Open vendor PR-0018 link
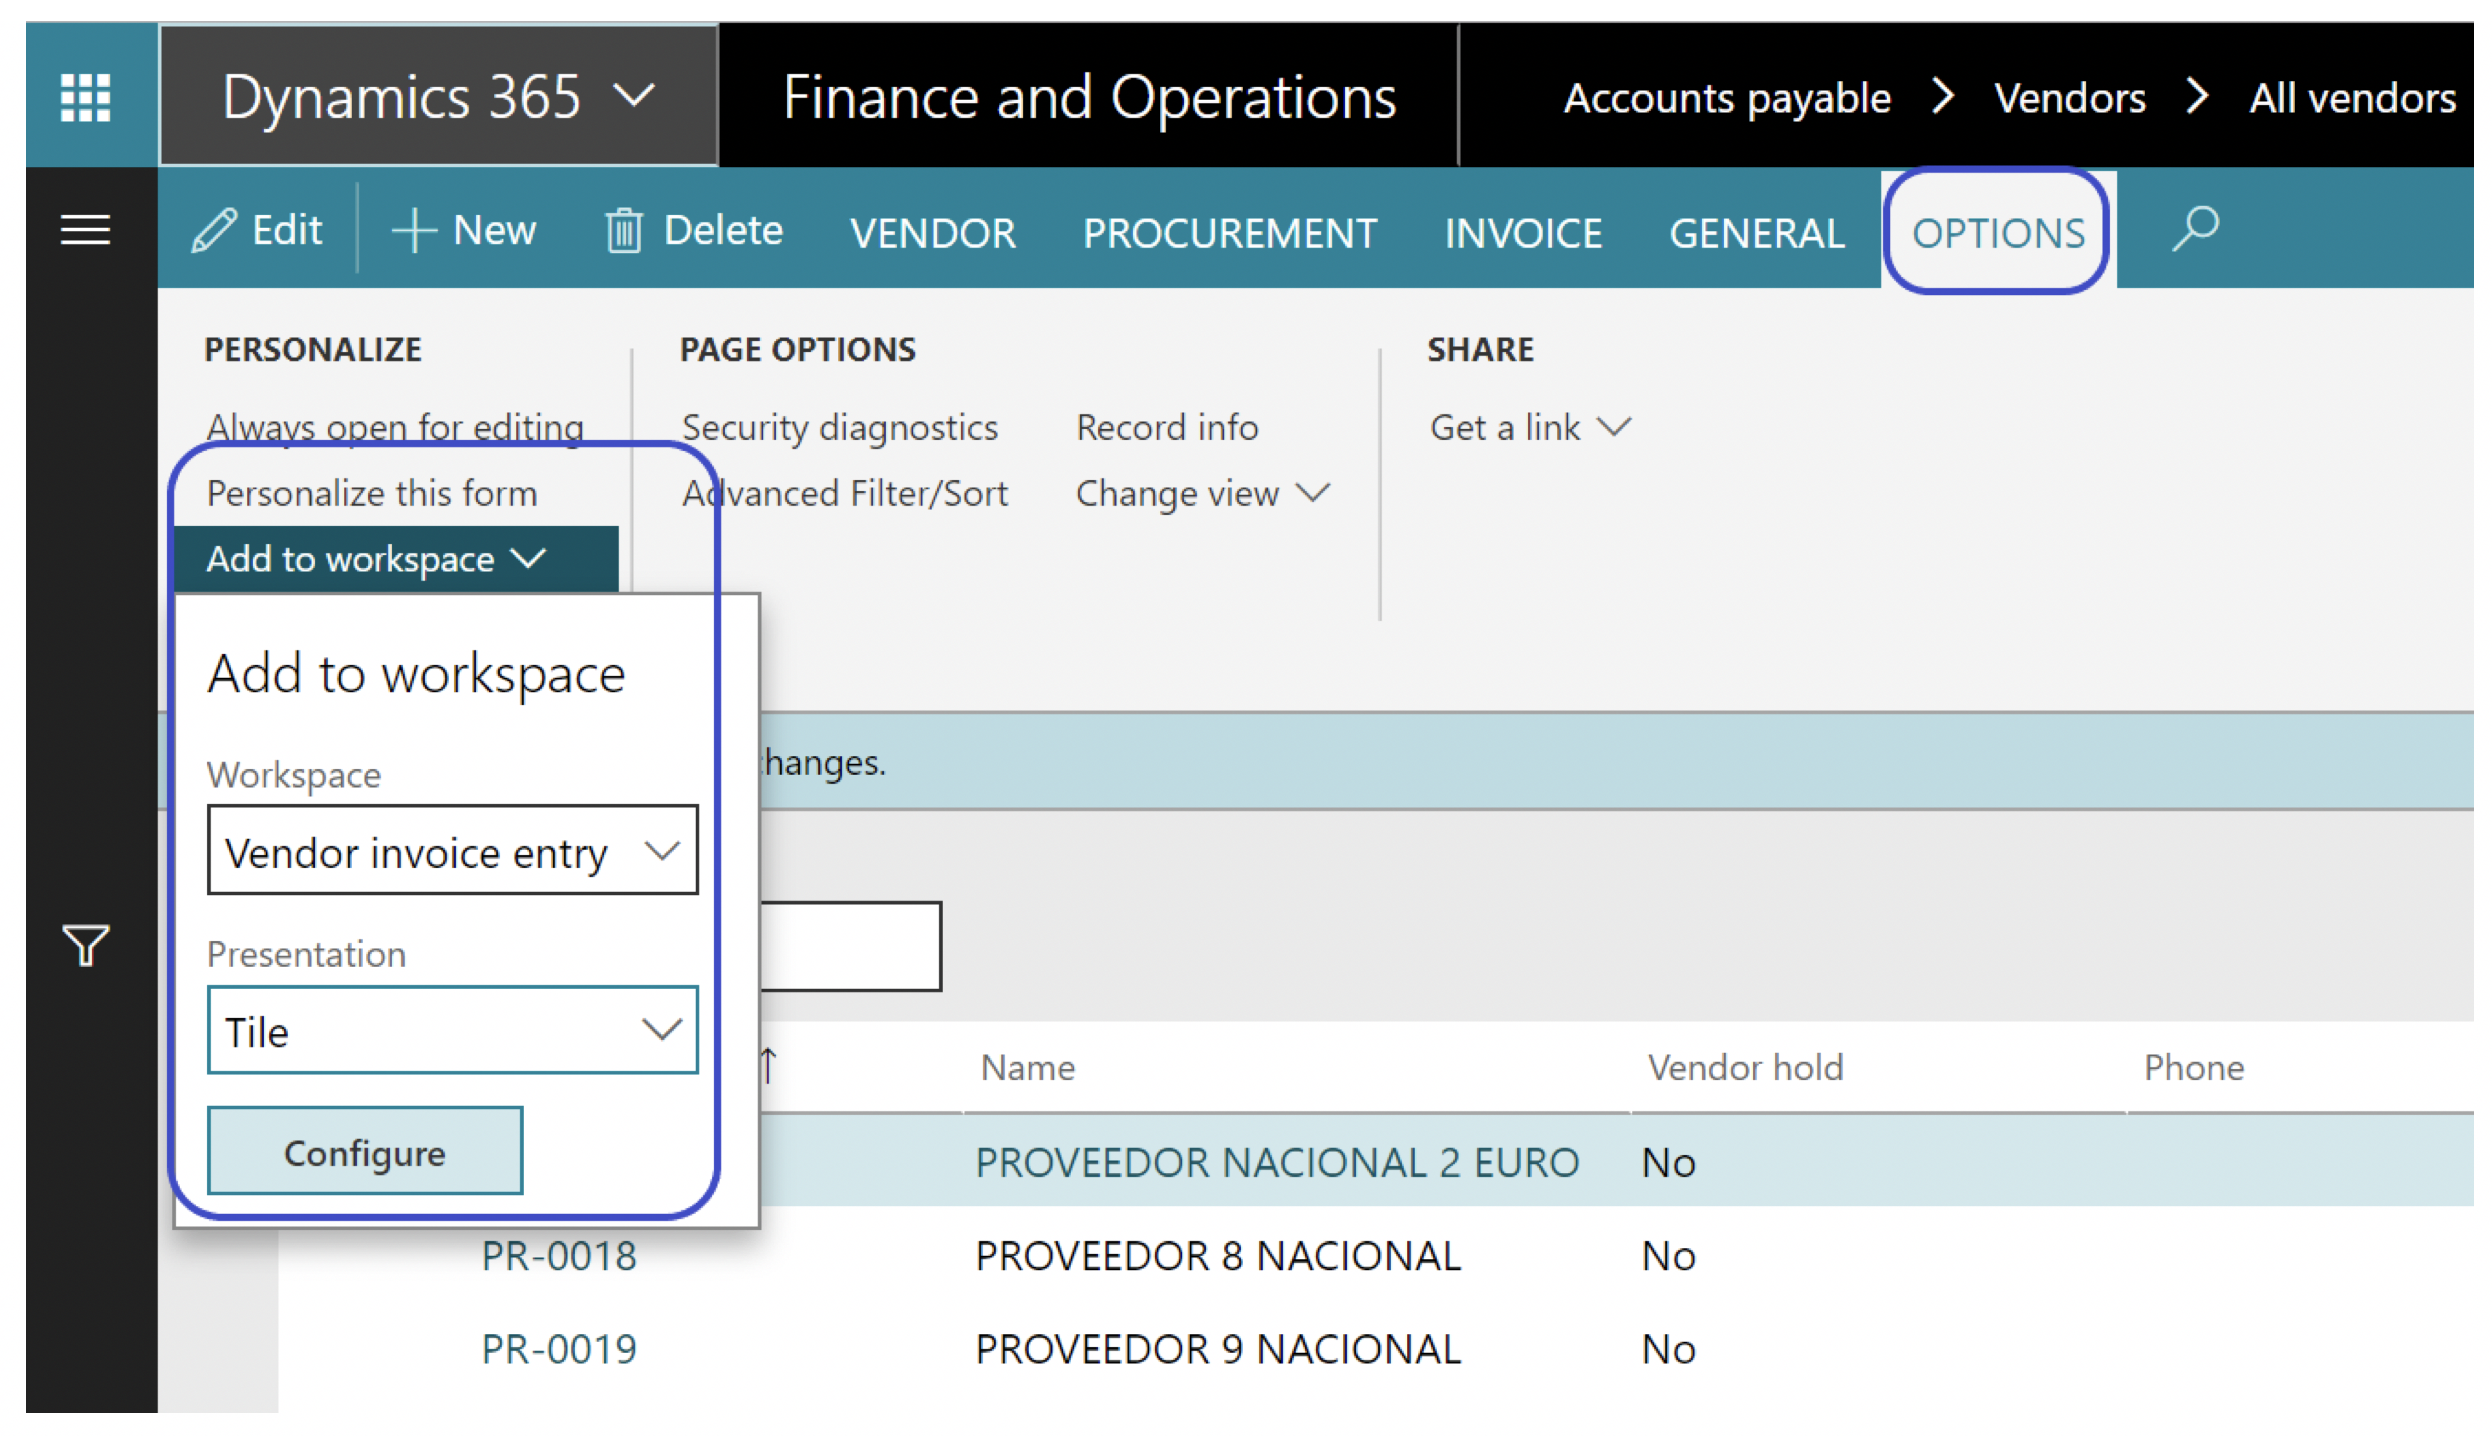 [x=559, y=1256]
